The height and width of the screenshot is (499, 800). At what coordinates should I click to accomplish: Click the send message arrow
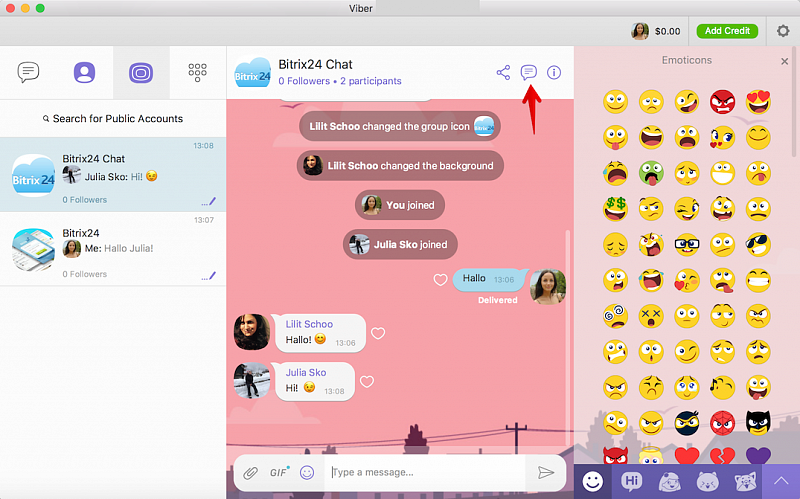[x=545, y=472]
